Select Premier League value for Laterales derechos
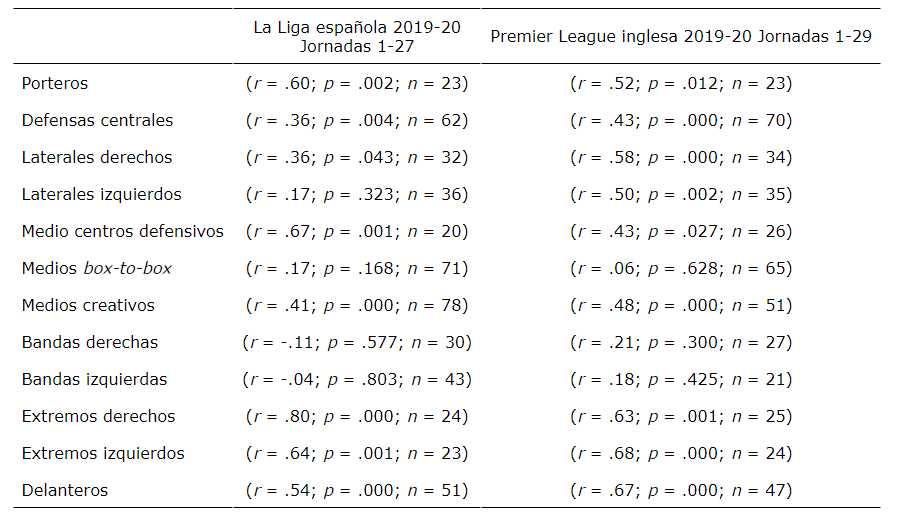This screenshot has height=513, width=915. pos(680,158)
